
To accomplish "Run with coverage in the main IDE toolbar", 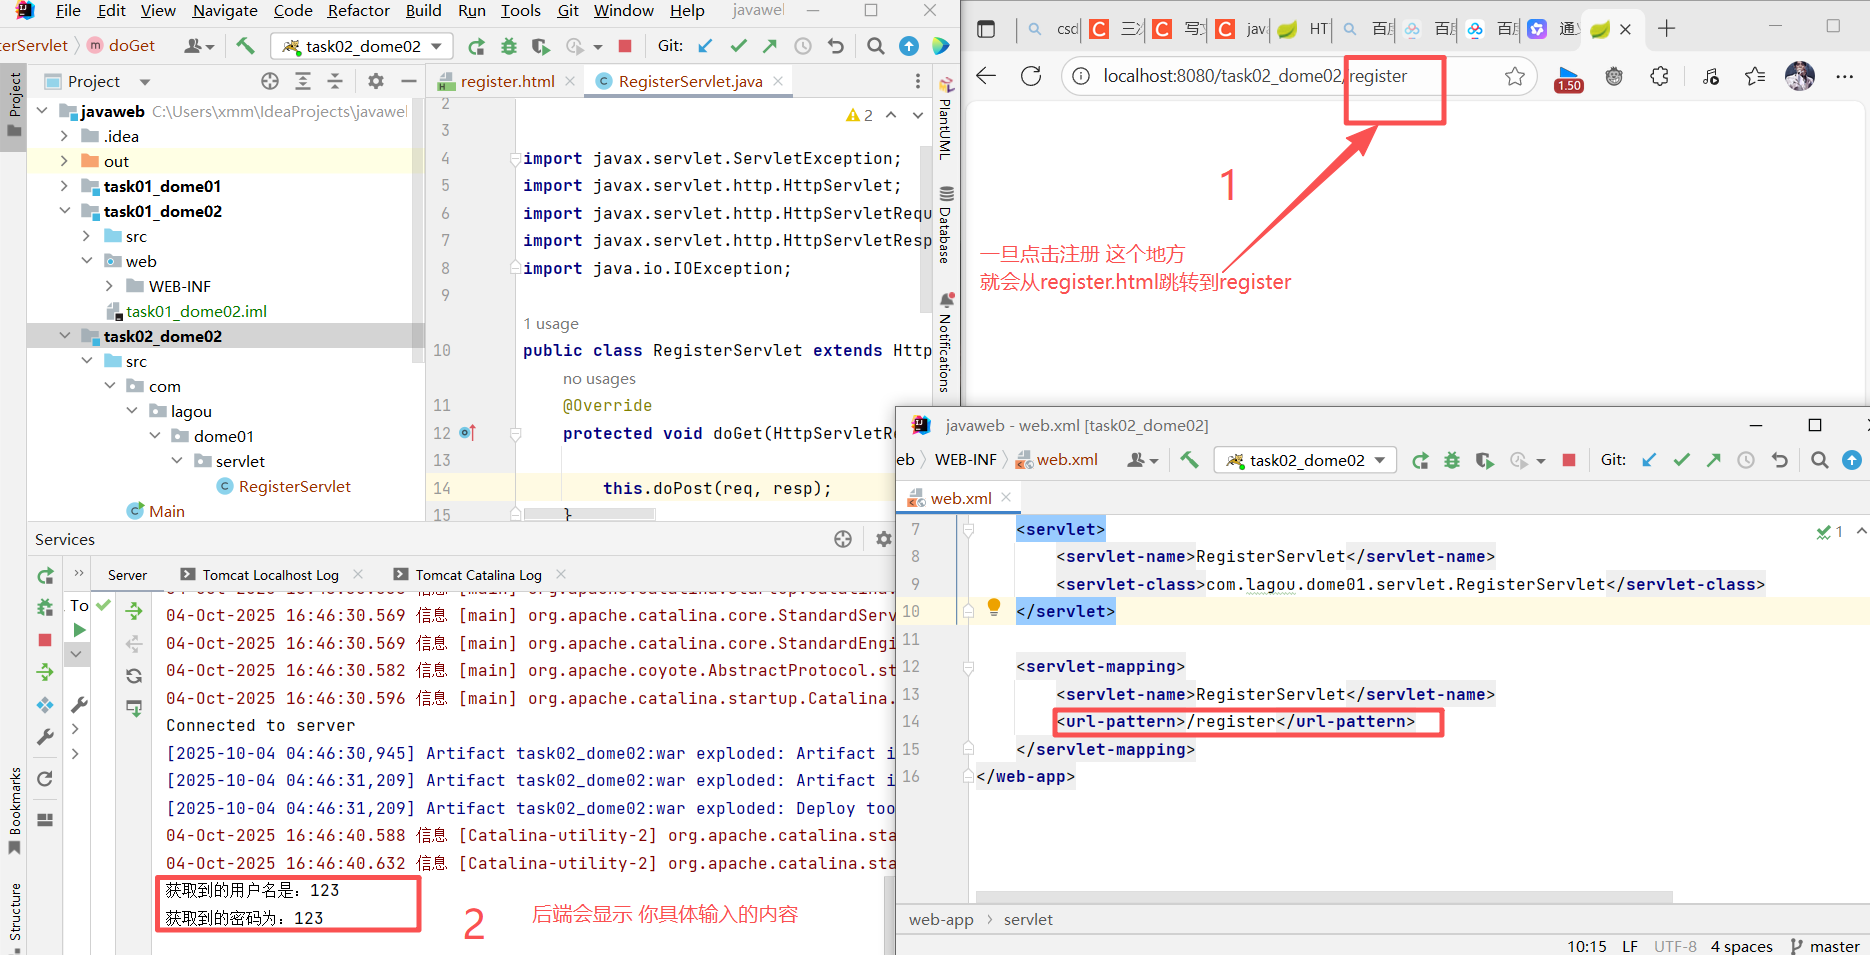I will [541, 46].
